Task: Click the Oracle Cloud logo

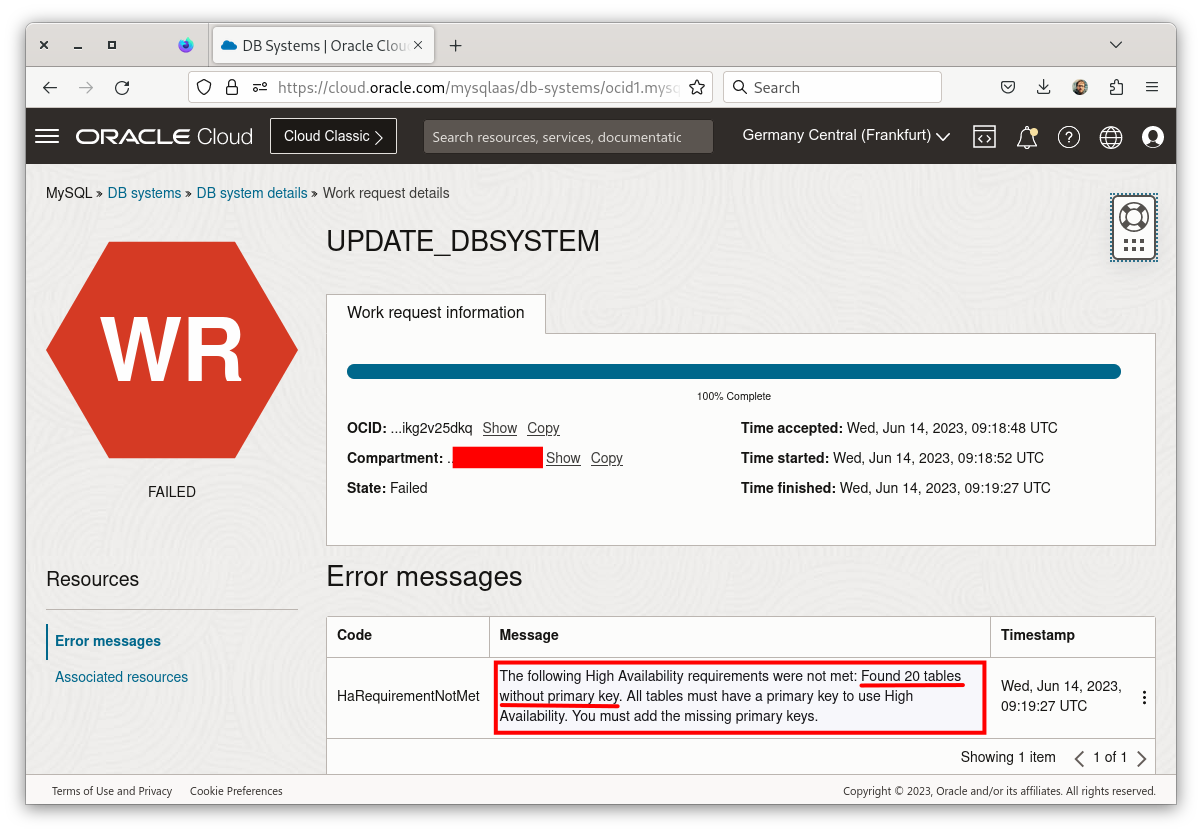Action: 164,137
